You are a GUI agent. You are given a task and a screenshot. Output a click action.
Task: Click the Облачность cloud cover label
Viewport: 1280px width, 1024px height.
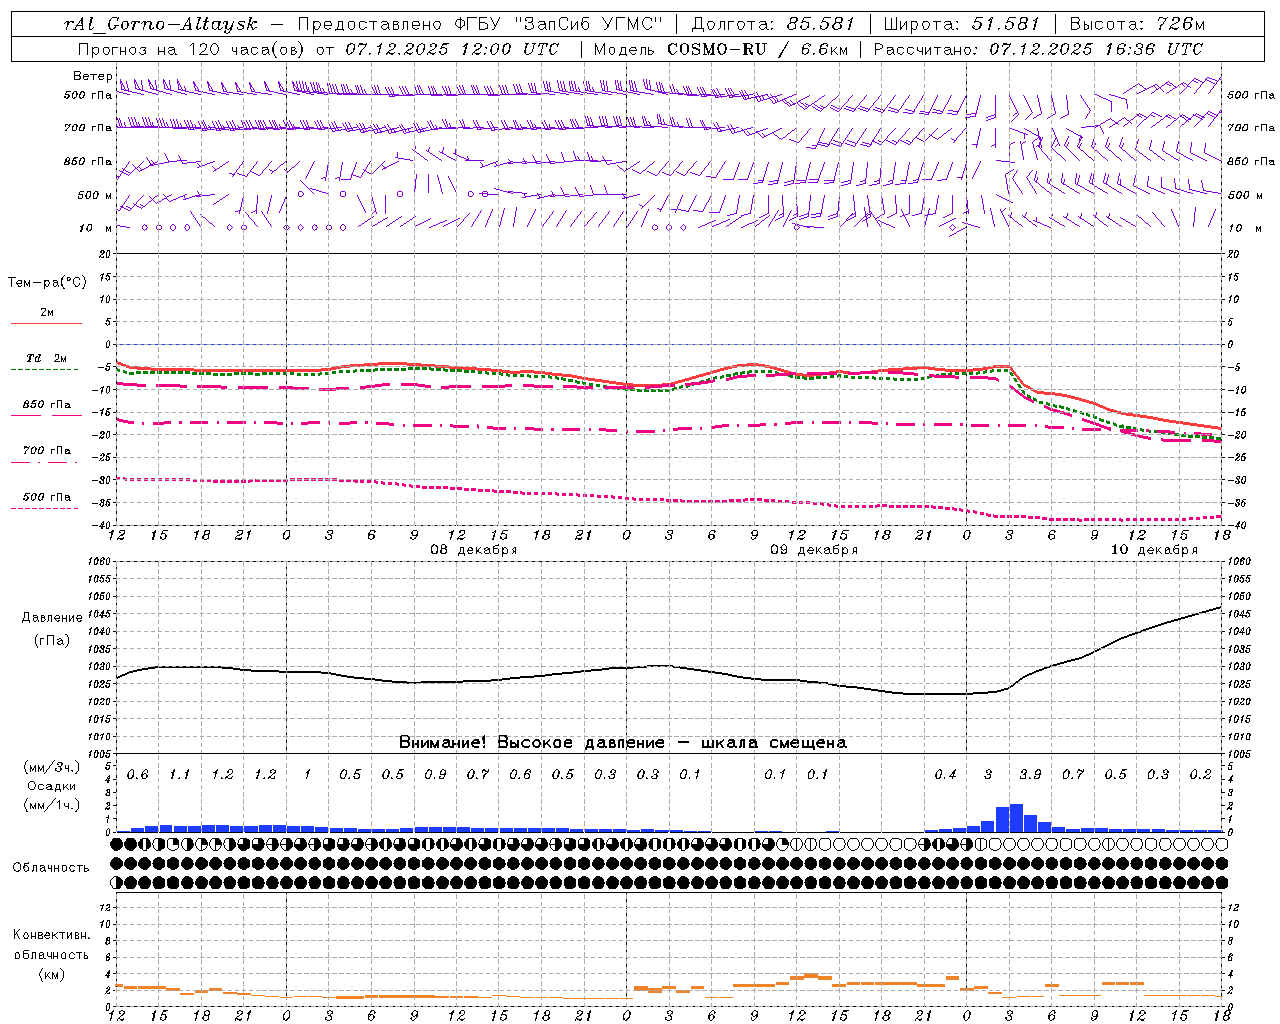[x=51, y=867]
